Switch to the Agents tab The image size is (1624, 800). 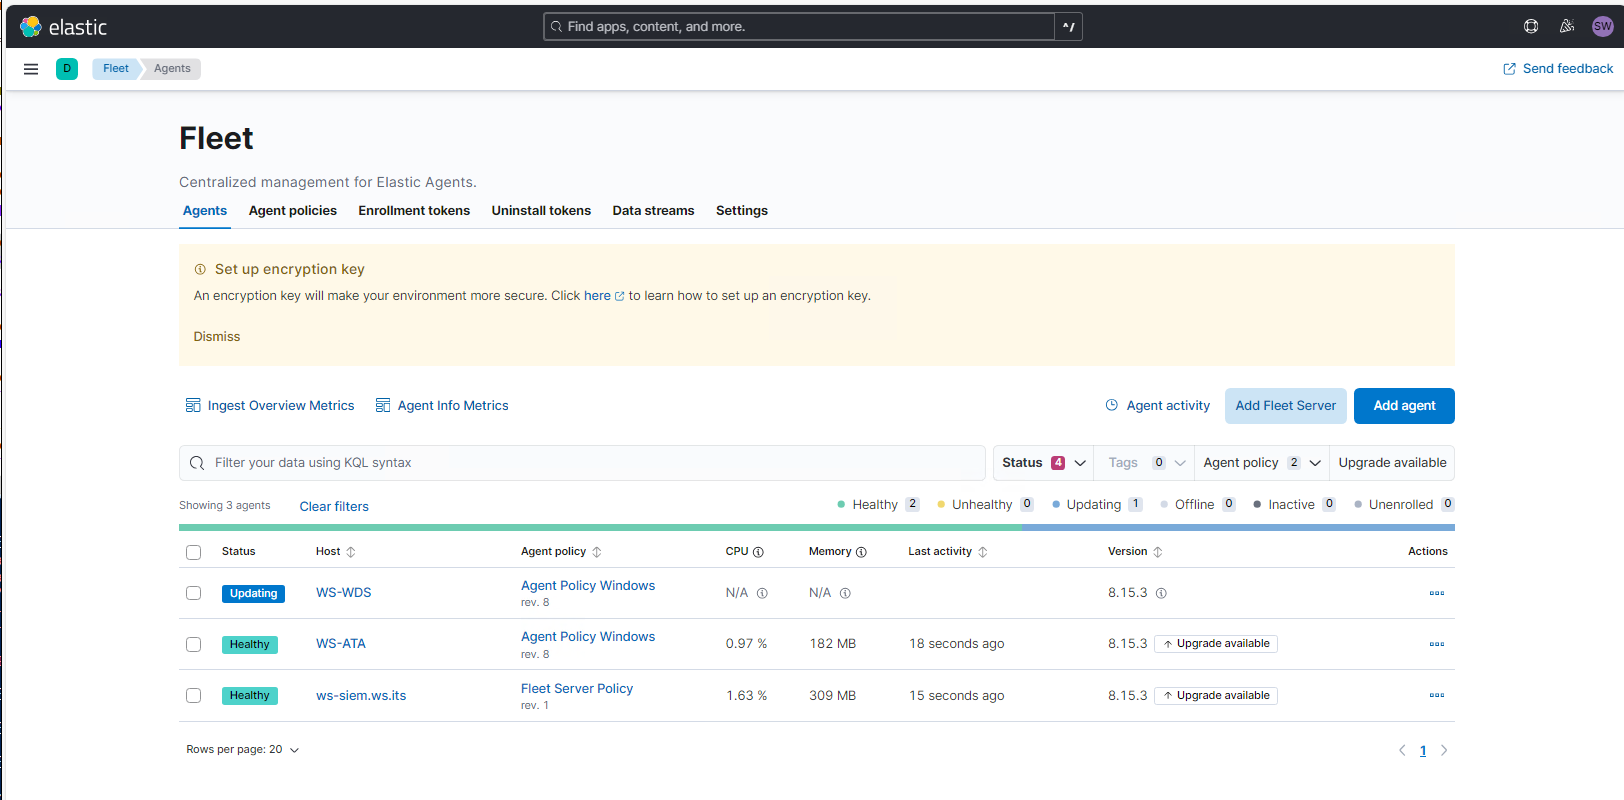point(205,211)
